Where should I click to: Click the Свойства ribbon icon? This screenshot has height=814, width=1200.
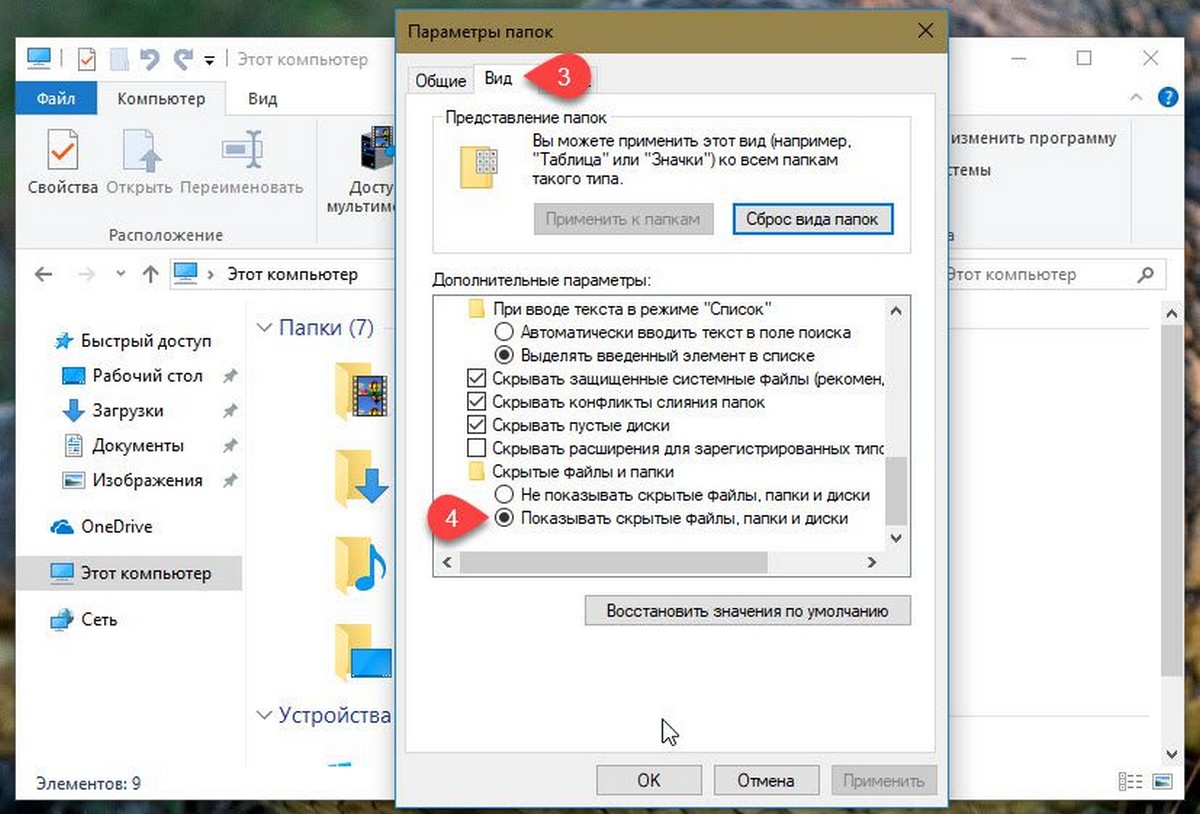click(x=63, y=151)
